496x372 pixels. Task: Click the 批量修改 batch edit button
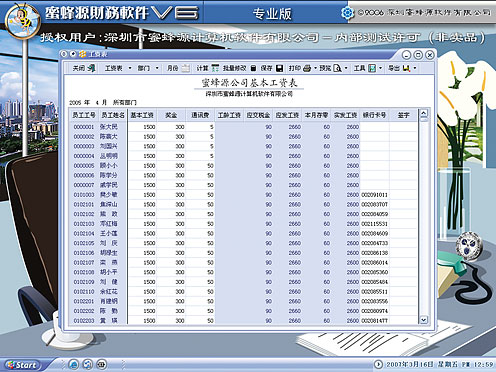coord(239,68)
